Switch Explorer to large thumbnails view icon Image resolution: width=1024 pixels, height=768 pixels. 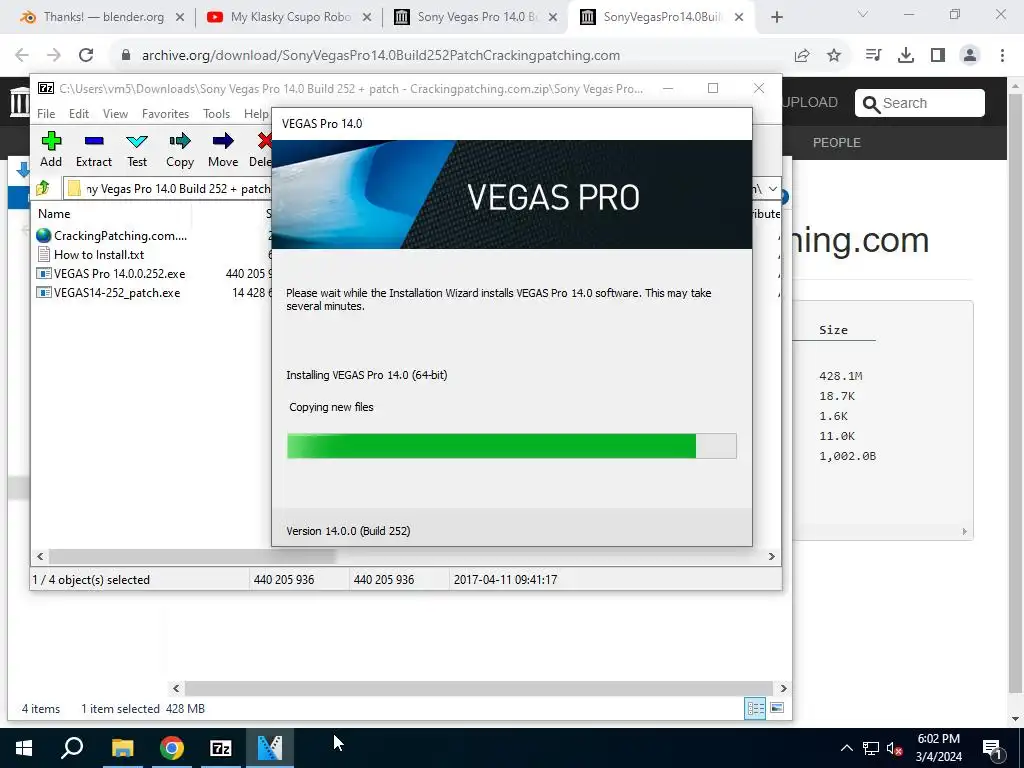click(777, 708)
